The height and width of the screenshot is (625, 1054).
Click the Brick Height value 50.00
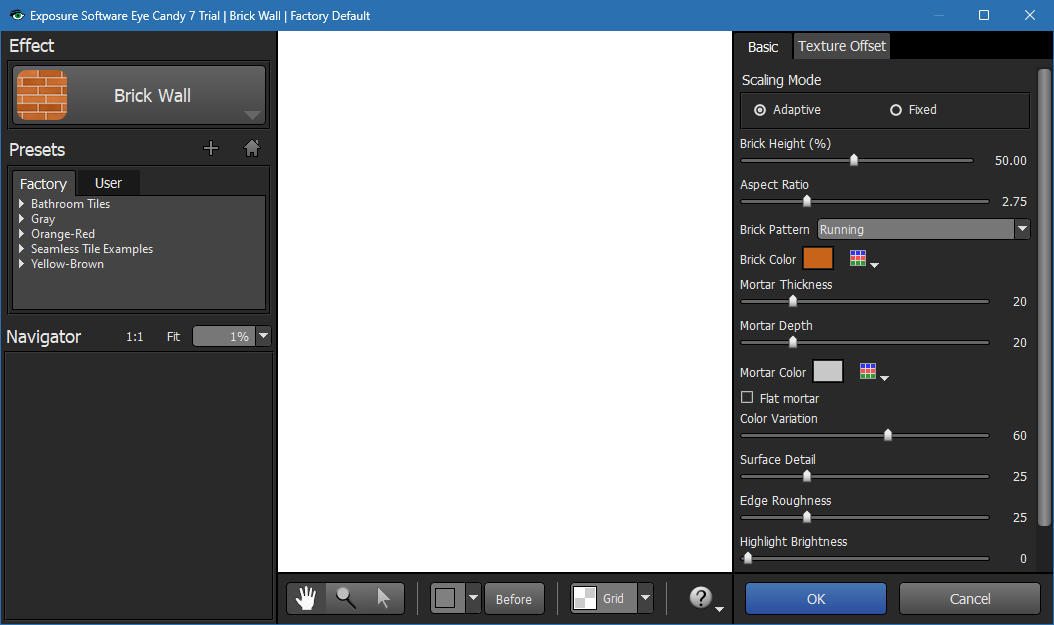pos(1010,161)
